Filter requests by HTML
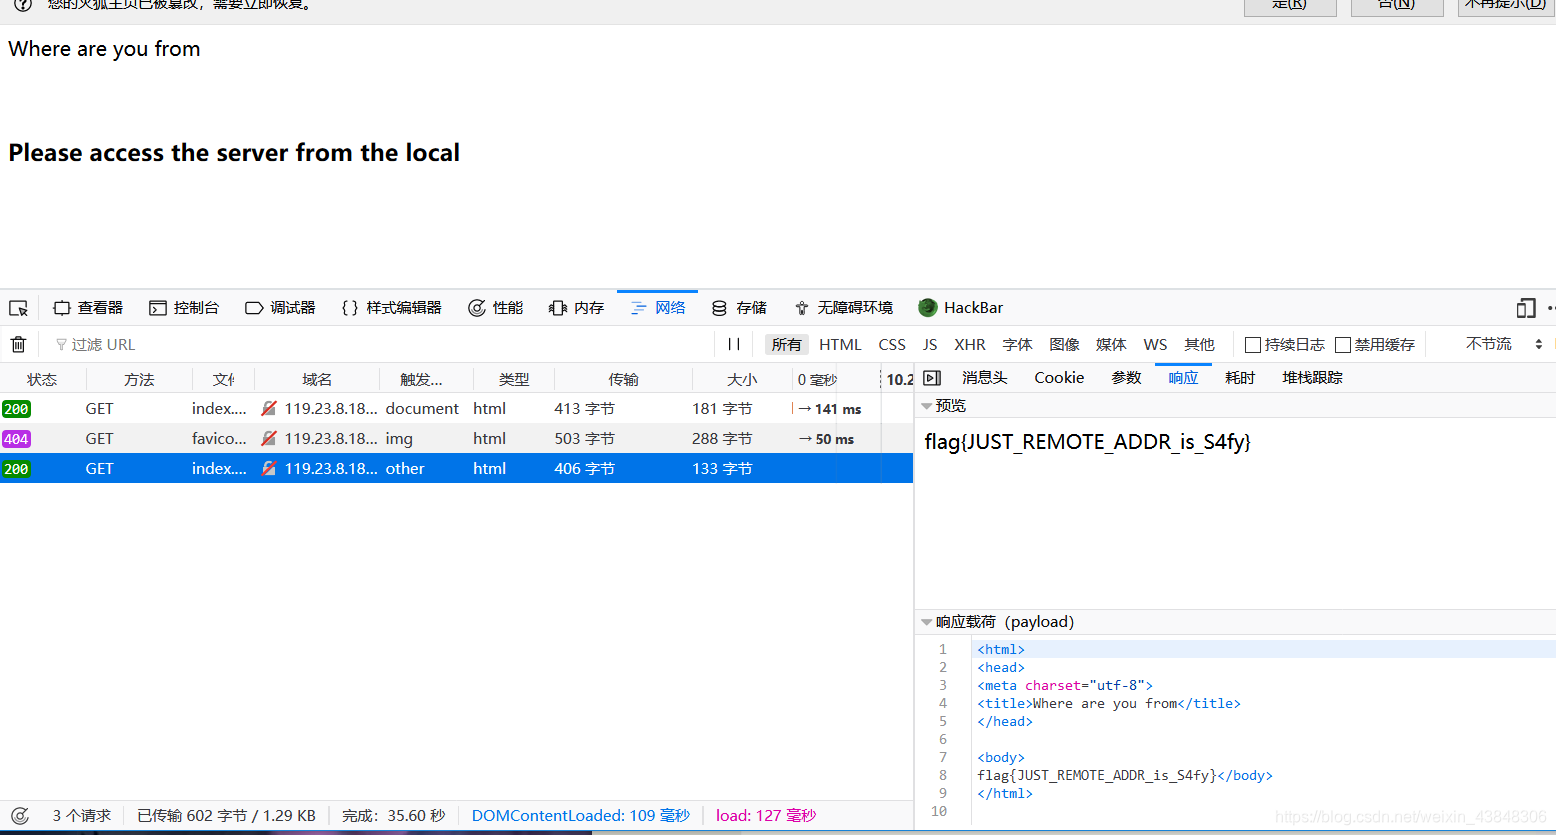This screenshot has height=835, width=1556. click(840, 344)
